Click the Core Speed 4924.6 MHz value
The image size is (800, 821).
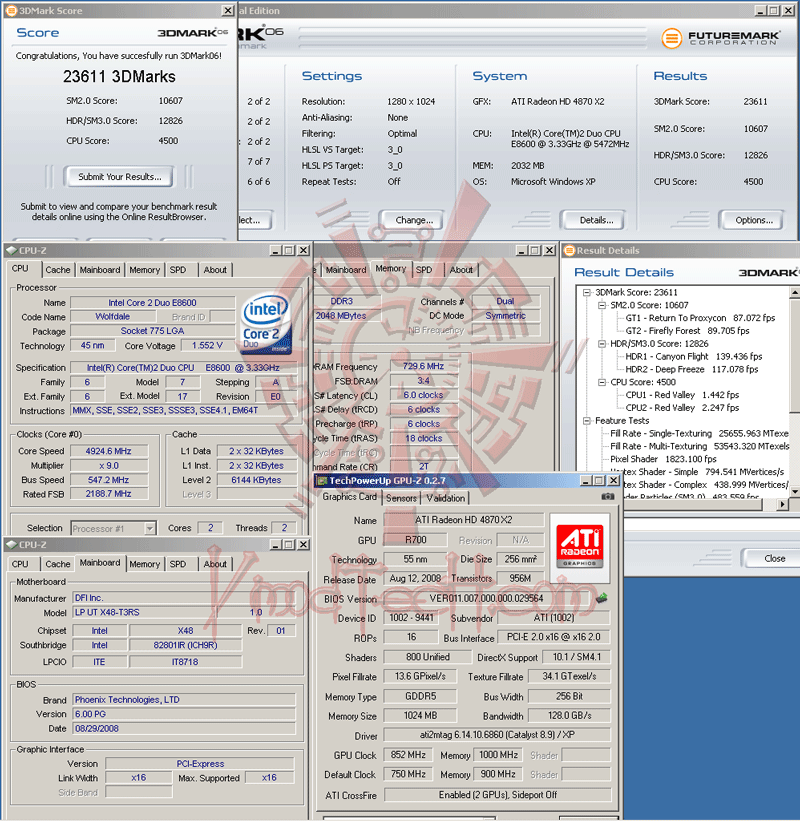[109, 451]
